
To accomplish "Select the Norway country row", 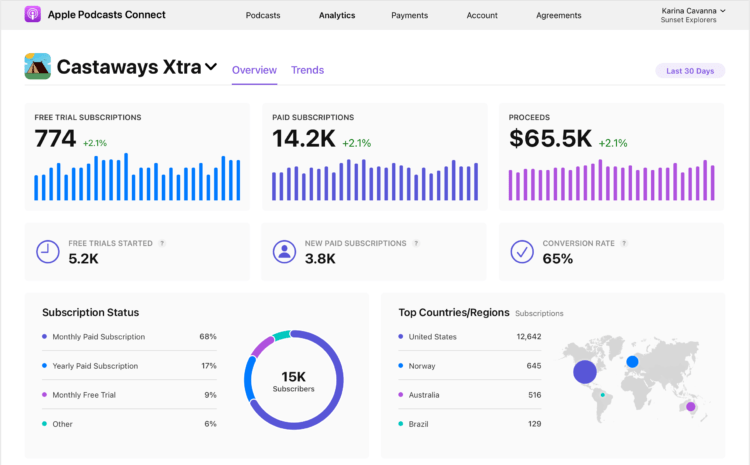I will click(x=470, y=365).
